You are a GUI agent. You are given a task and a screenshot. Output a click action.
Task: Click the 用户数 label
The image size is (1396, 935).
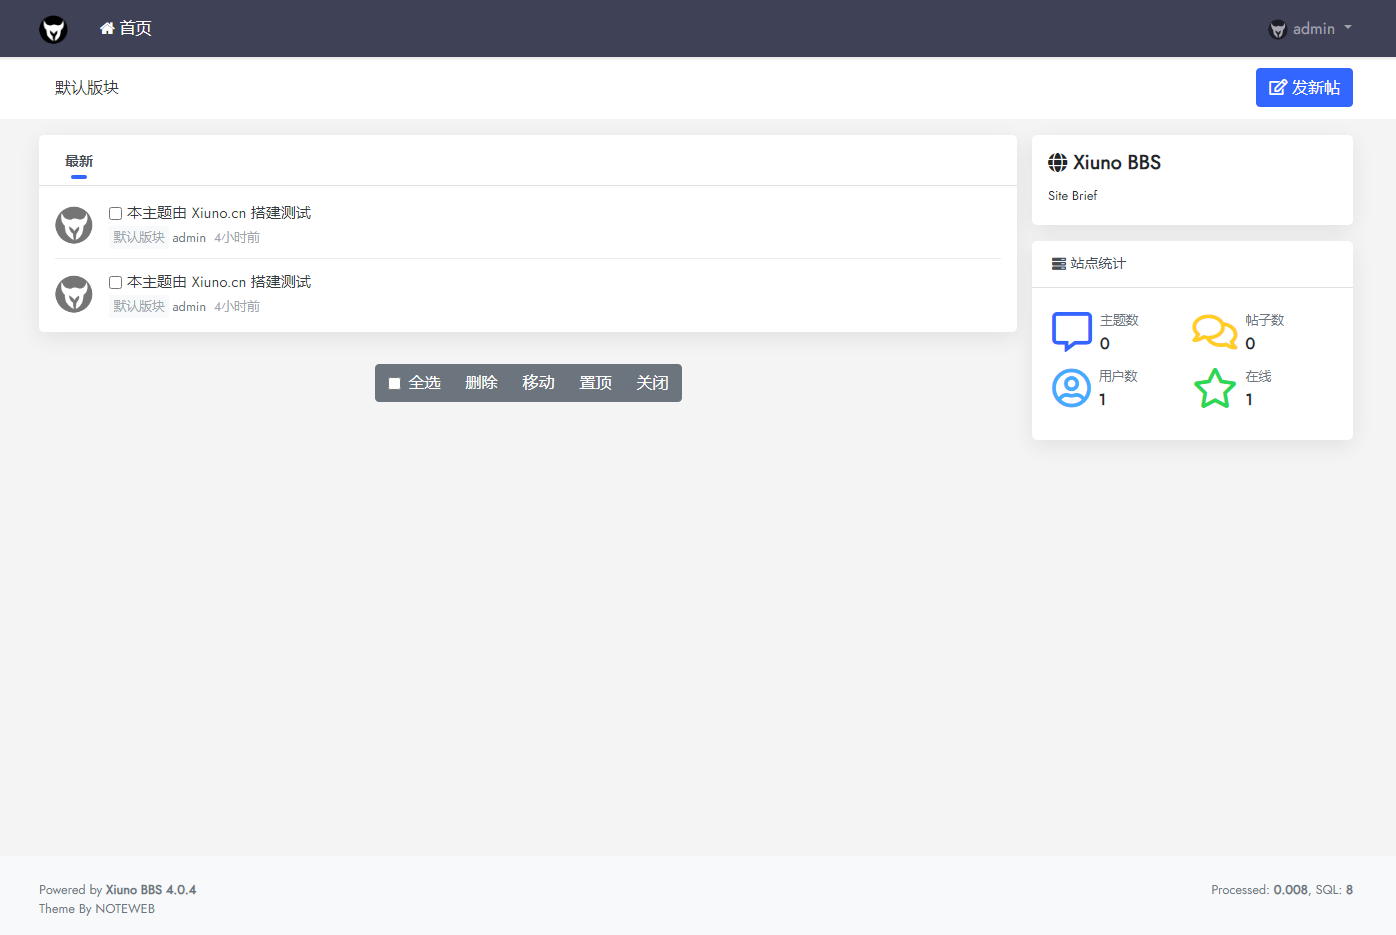pos(1118,376)
